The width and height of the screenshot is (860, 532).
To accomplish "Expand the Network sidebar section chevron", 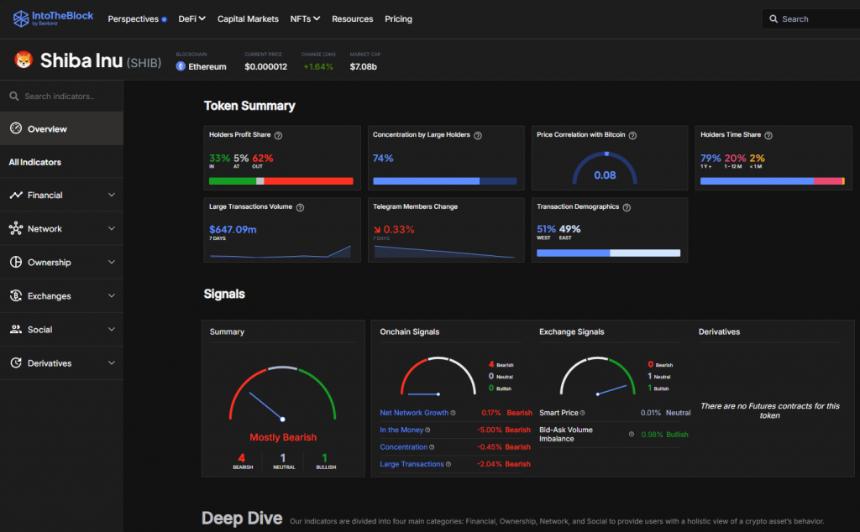I will pyautogui.click(x=111, y=228).
